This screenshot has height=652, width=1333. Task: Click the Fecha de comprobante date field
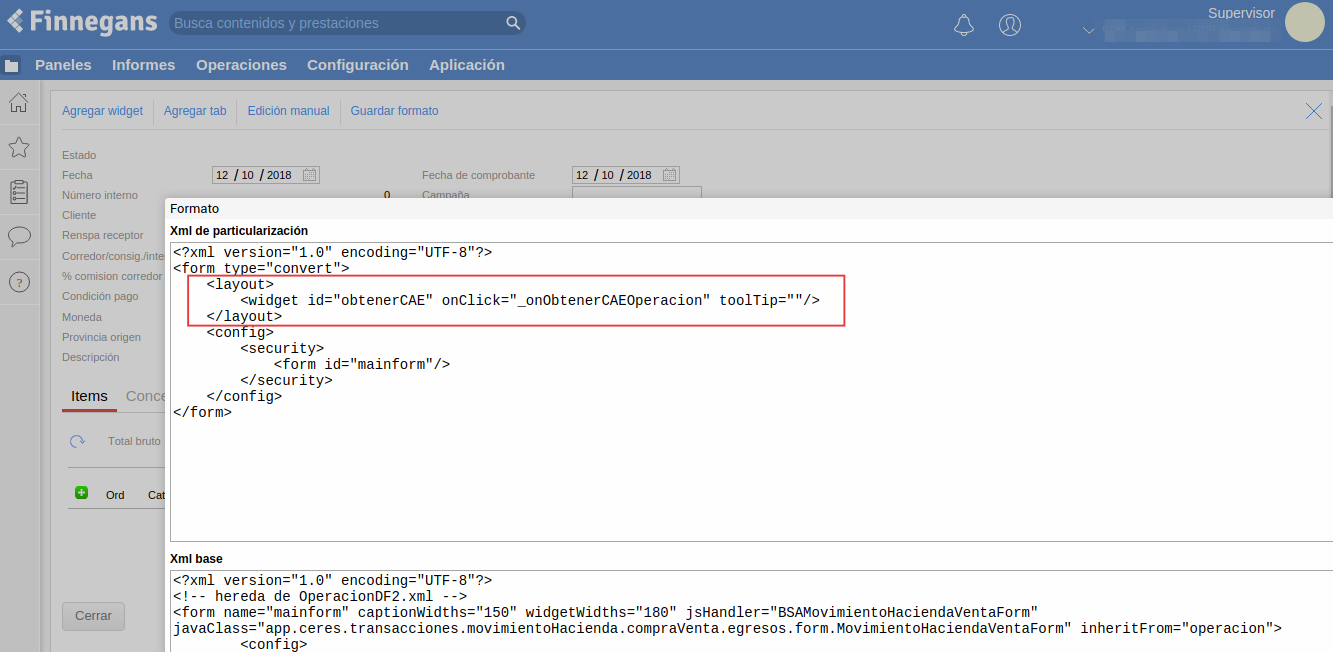625,175
